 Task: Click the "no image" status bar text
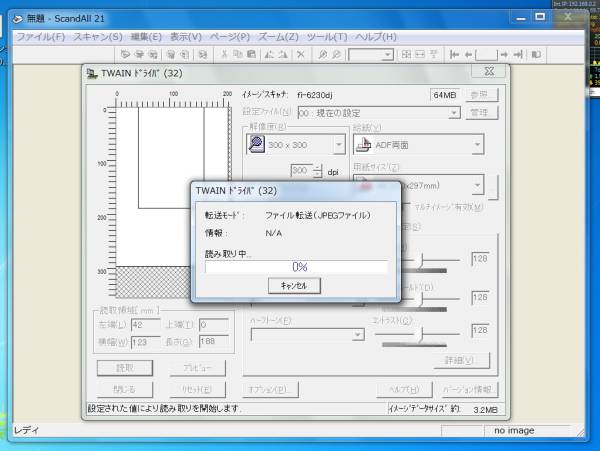pos(514,430)
